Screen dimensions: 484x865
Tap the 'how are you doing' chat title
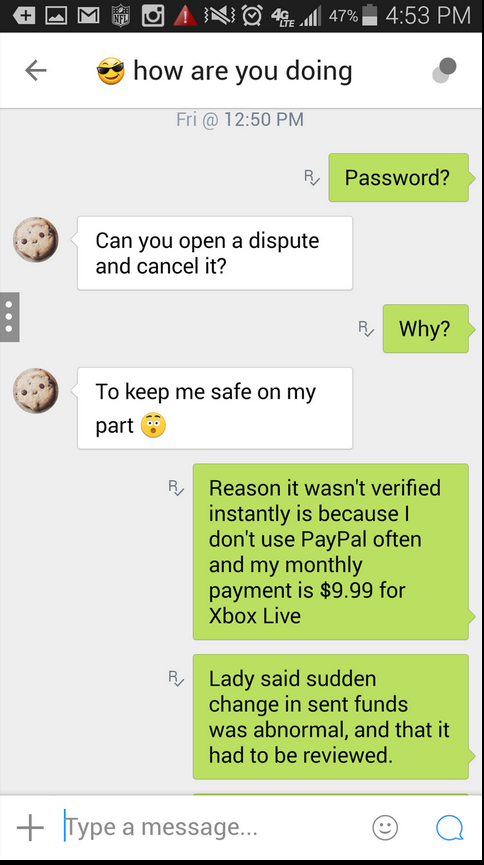[x=243, y=71]
